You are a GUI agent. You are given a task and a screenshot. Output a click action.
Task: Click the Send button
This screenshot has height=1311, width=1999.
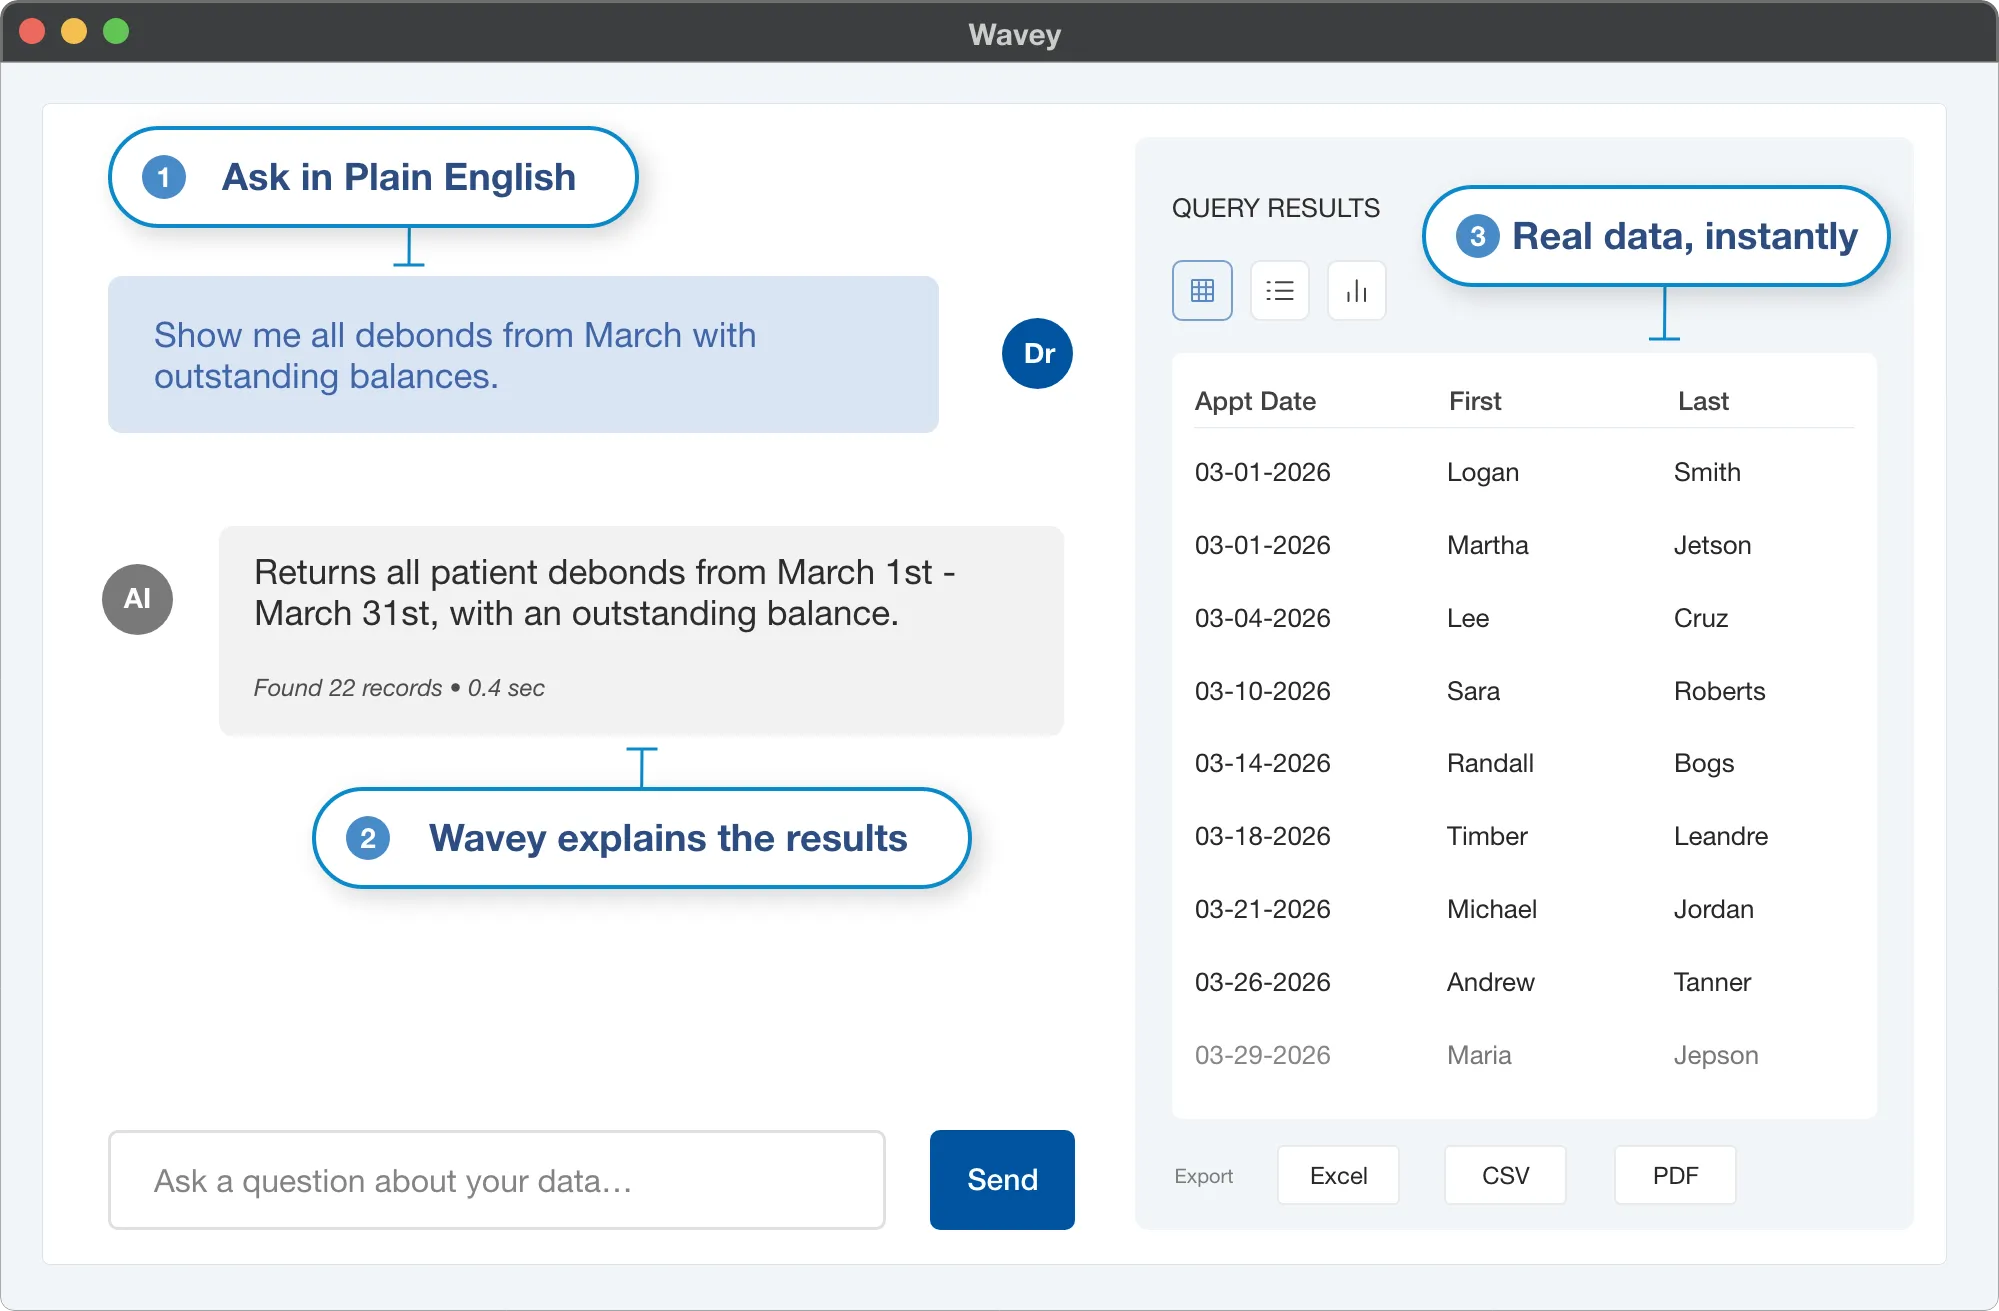pos(1002,1180)
